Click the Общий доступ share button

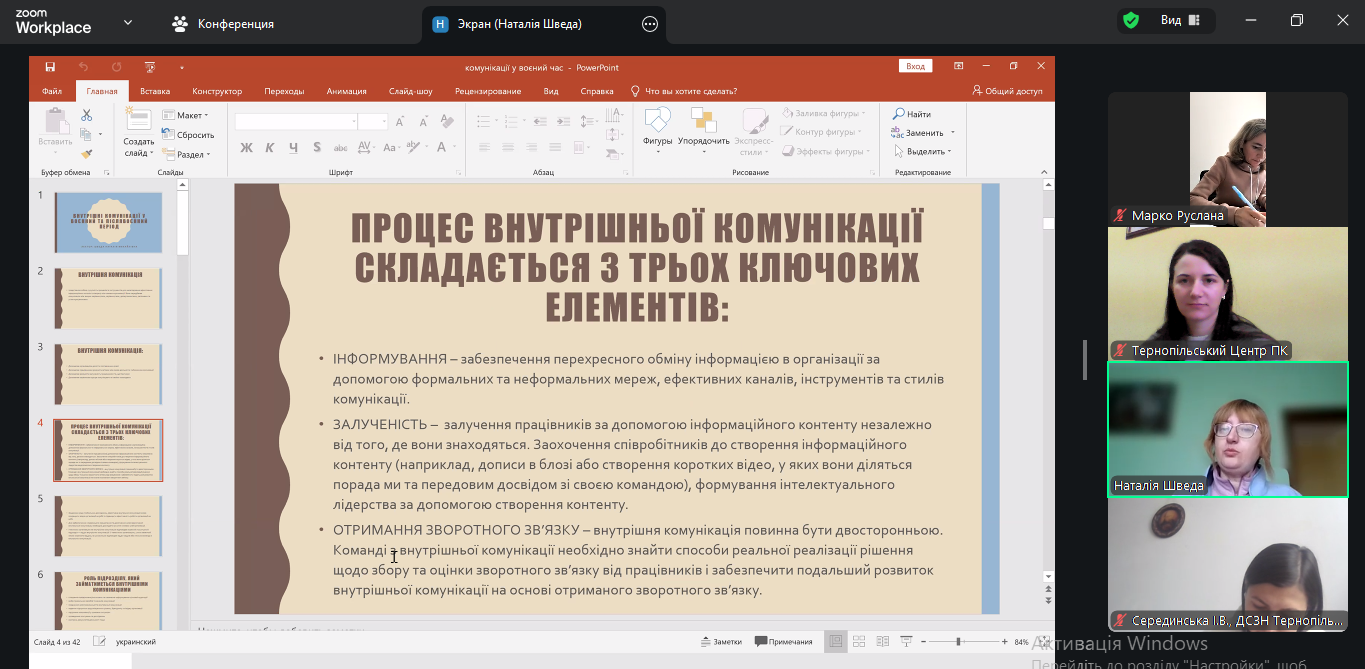click(1007, 91)
